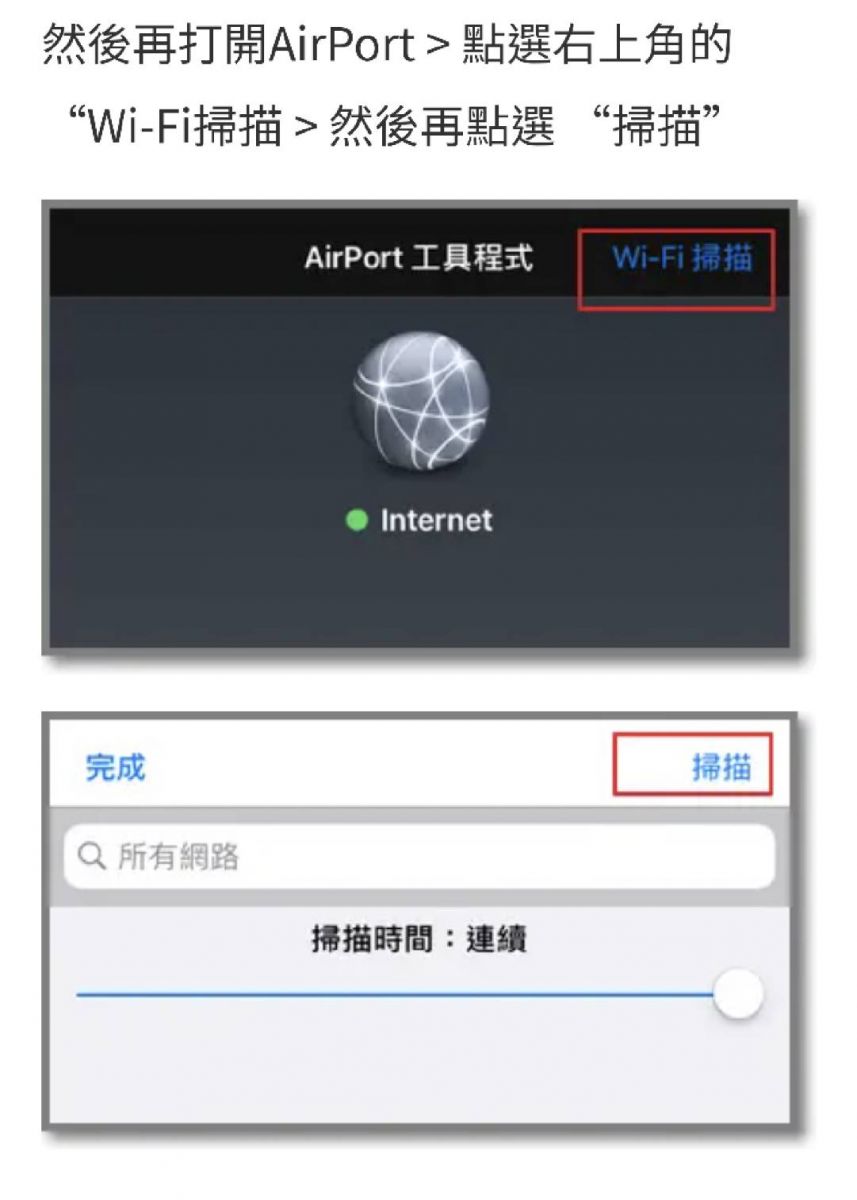857x1200 pixels.
Task: Click the green Internet status dot
Action: click(x=357, y=520)
